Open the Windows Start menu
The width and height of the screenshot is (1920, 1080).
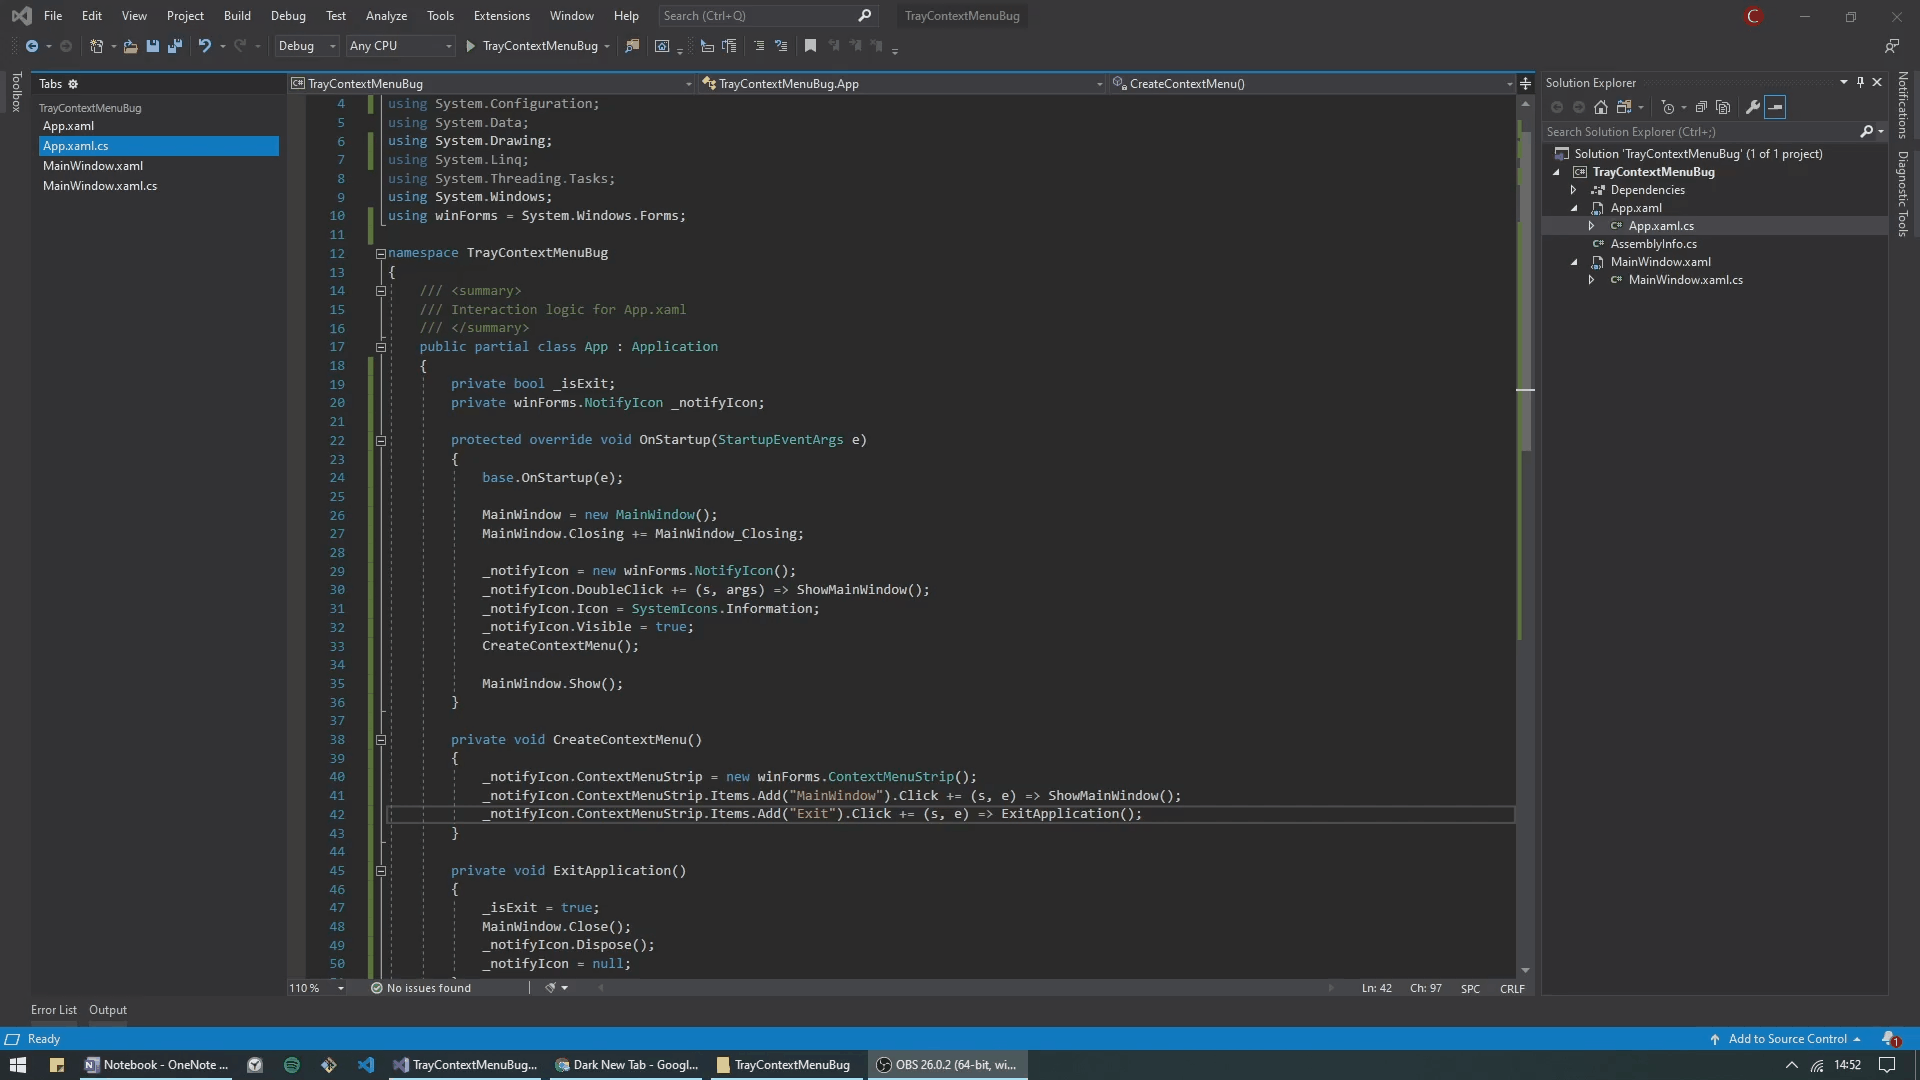[x=17, y=1065]
